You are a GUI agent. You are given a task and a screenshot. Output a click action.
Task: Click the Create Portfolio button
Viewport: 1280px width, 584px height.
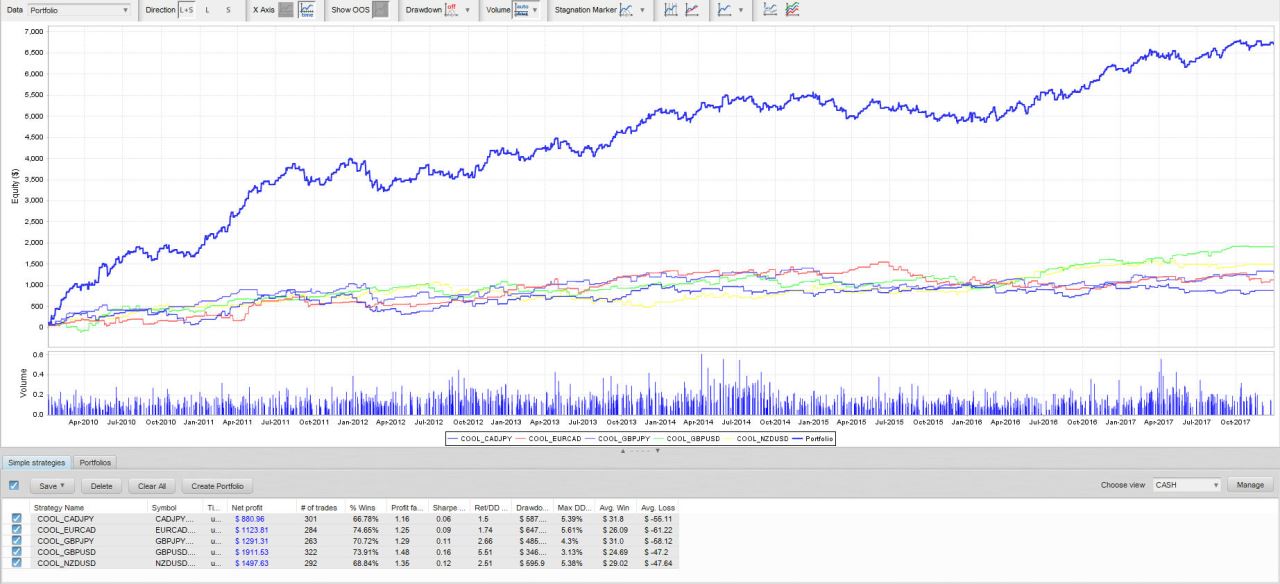point(217,486)
